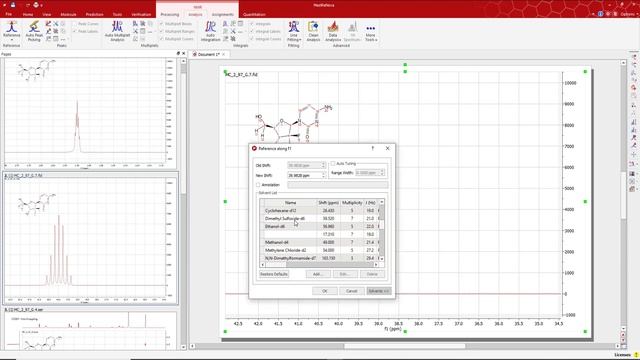Click the NN Spectrum icon
The image size is (640, 360).
pos(352,31)
